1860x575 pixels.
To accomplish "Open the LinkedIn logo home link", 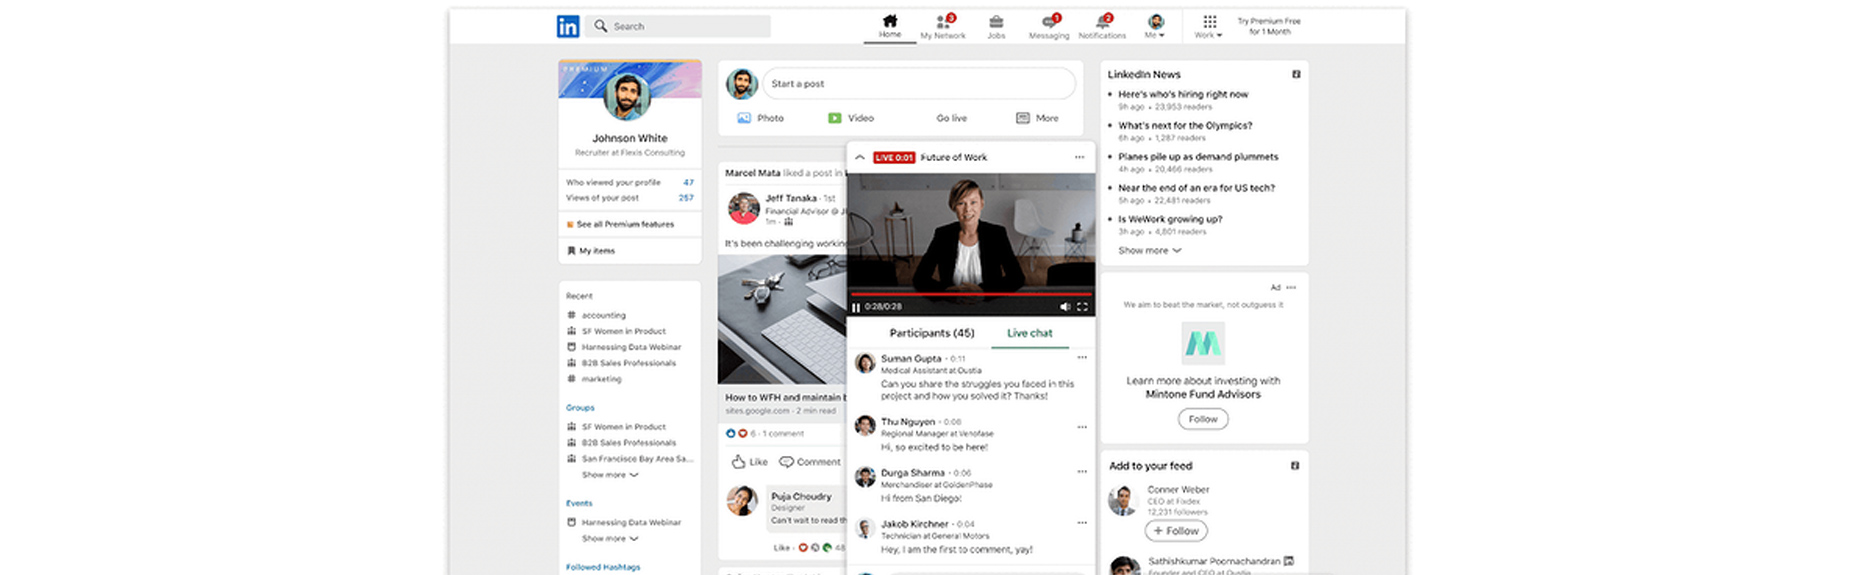I will pyautogui.click(x=567, y=26).
